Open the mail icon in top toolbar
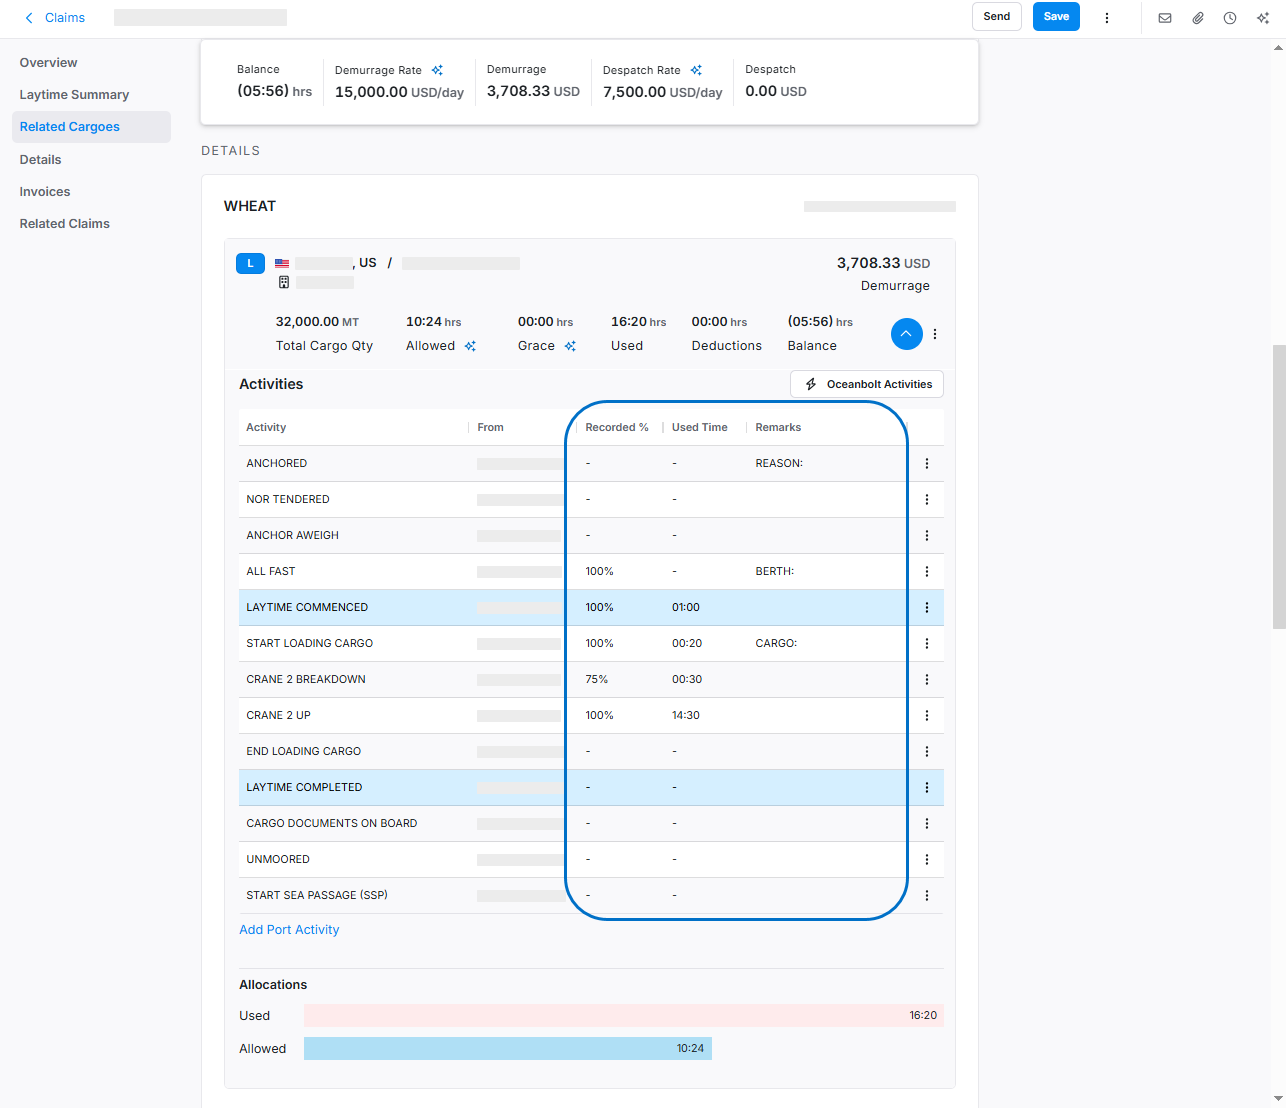Viewport: 1286px width, 1108px height. coord(1165,18)
